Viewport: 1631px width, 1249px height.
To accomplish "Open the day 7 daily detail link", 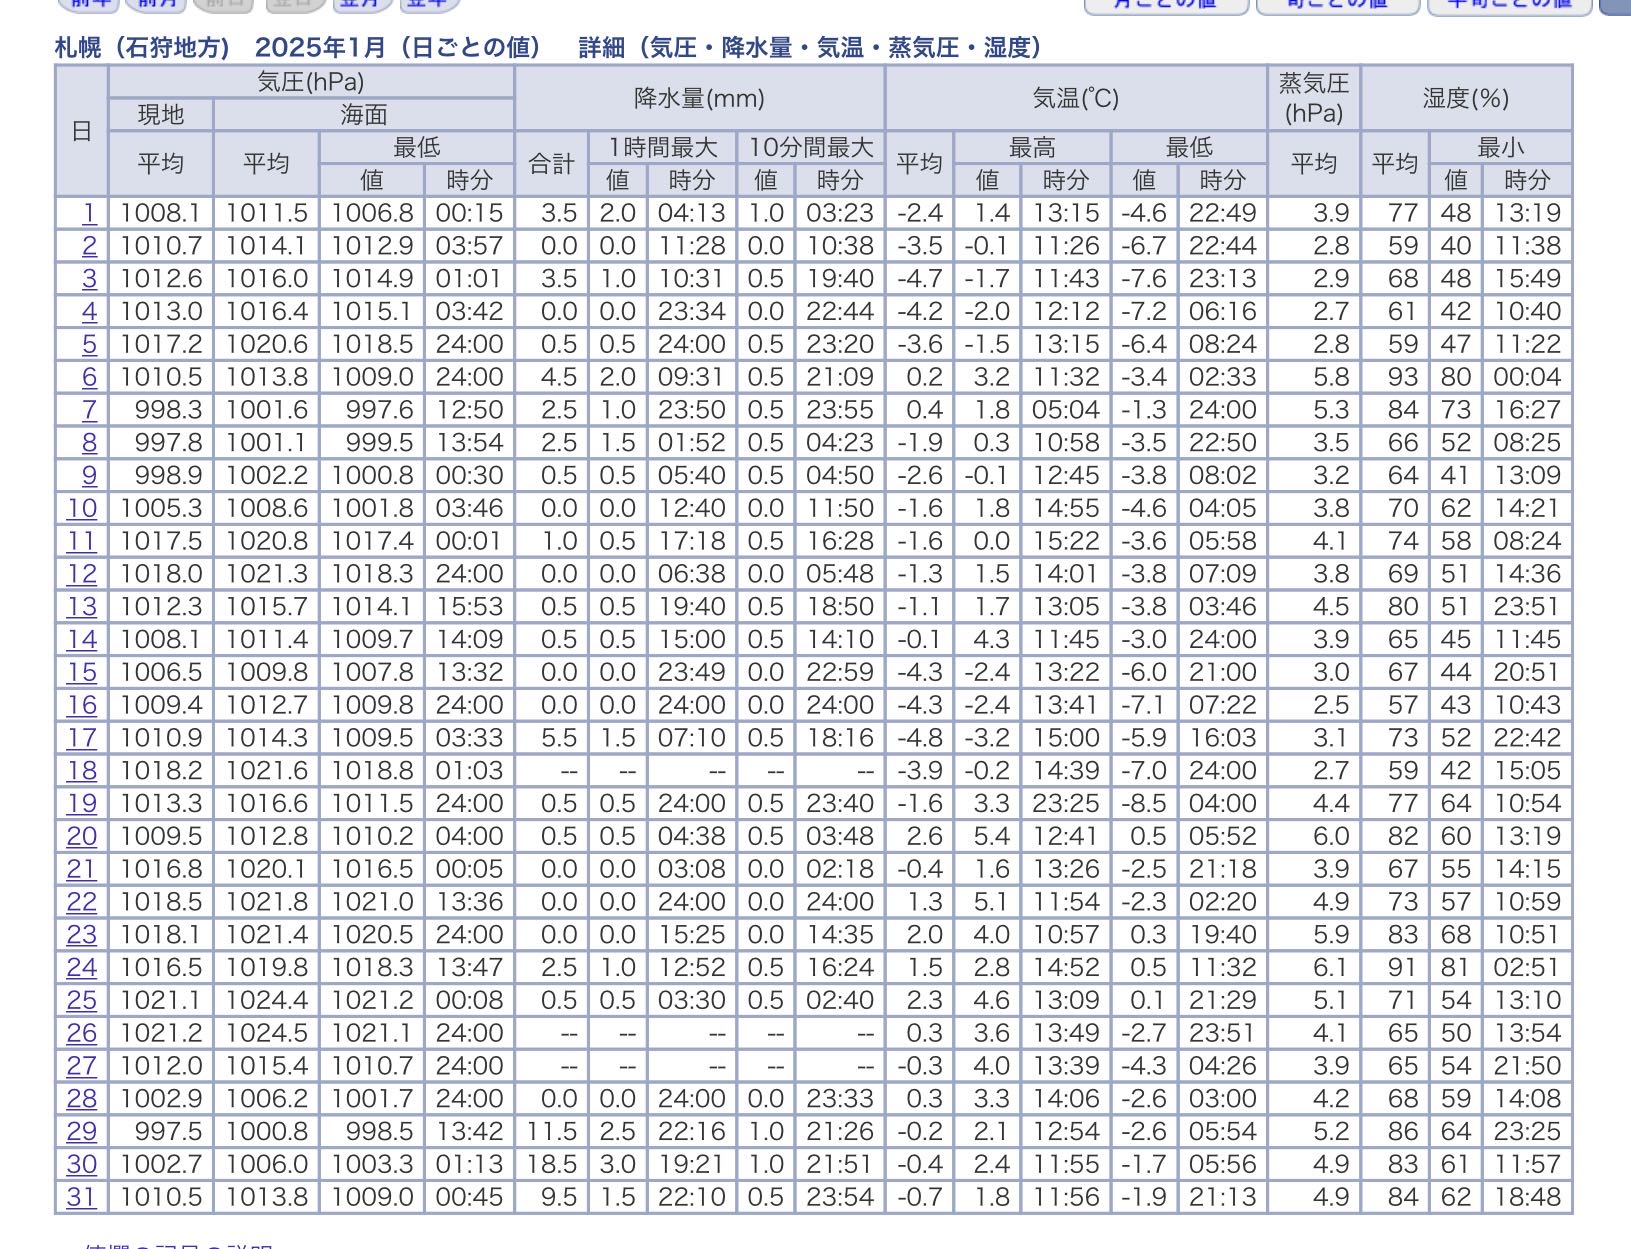I will pyautogui.click(x=89, y=410).
